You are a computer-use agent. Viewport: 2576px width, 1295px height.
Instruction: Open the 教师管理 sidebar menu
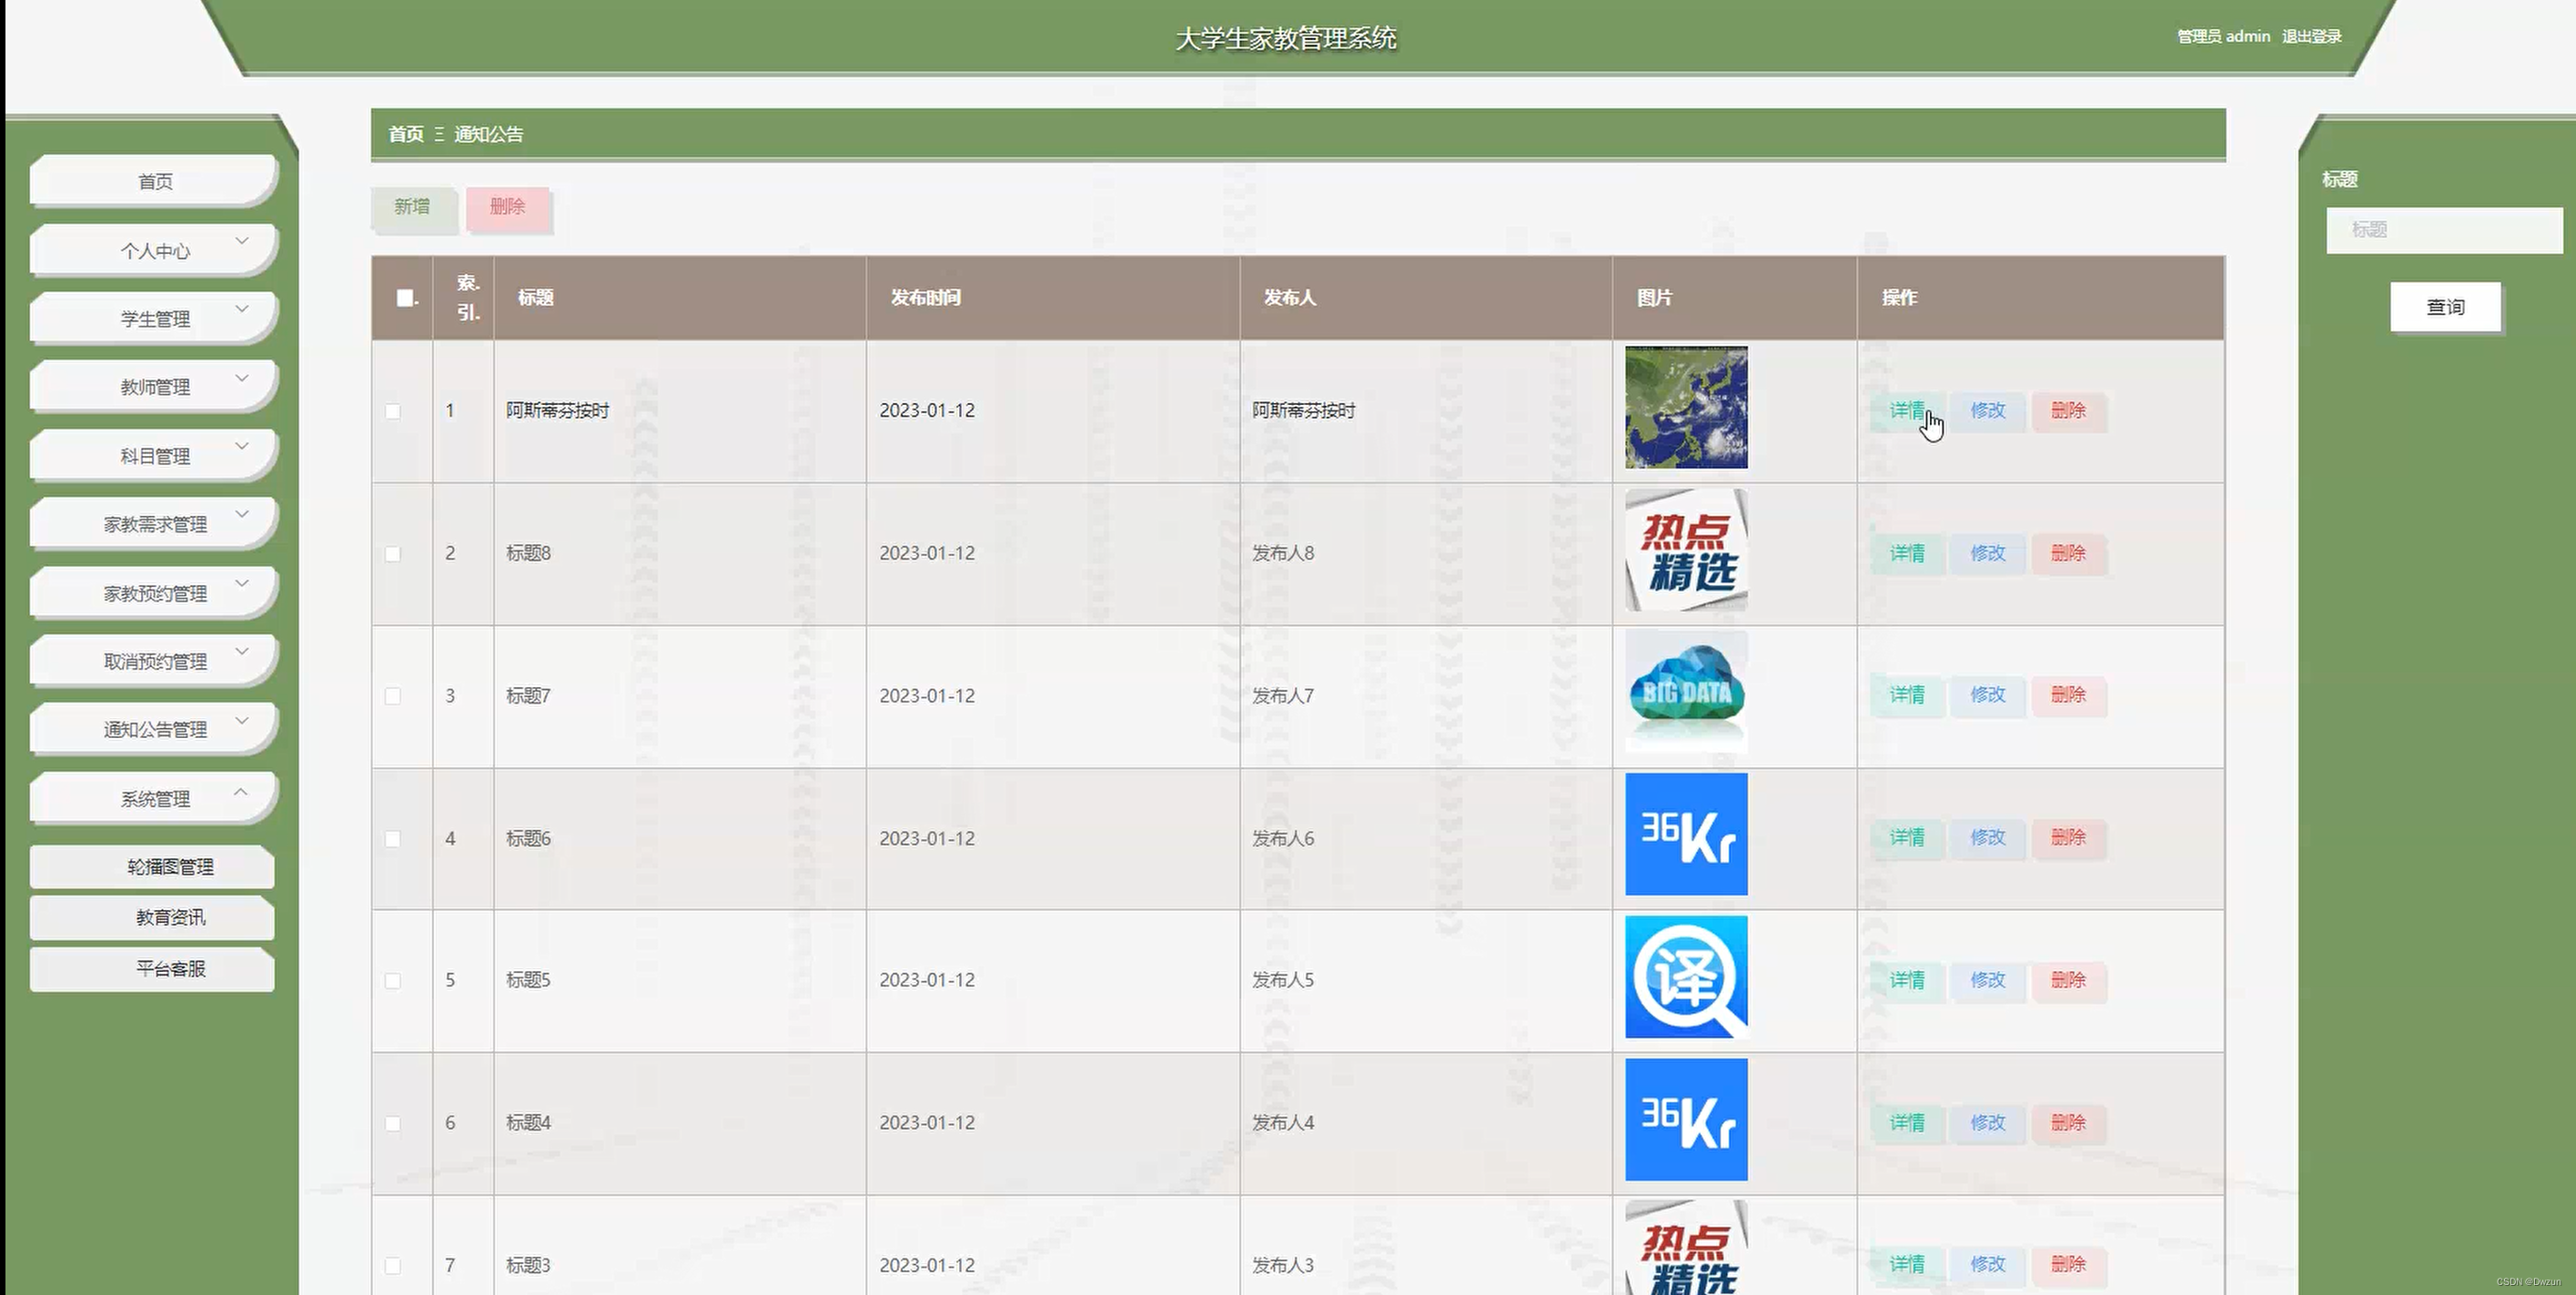(153, 387)
